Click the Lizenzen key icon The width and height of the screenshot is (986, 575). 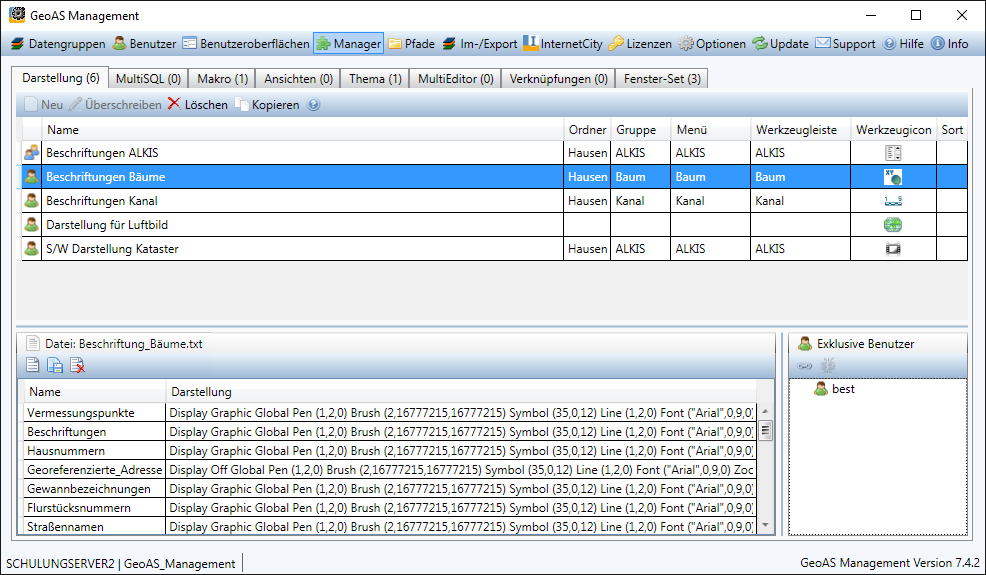point(616,44)
